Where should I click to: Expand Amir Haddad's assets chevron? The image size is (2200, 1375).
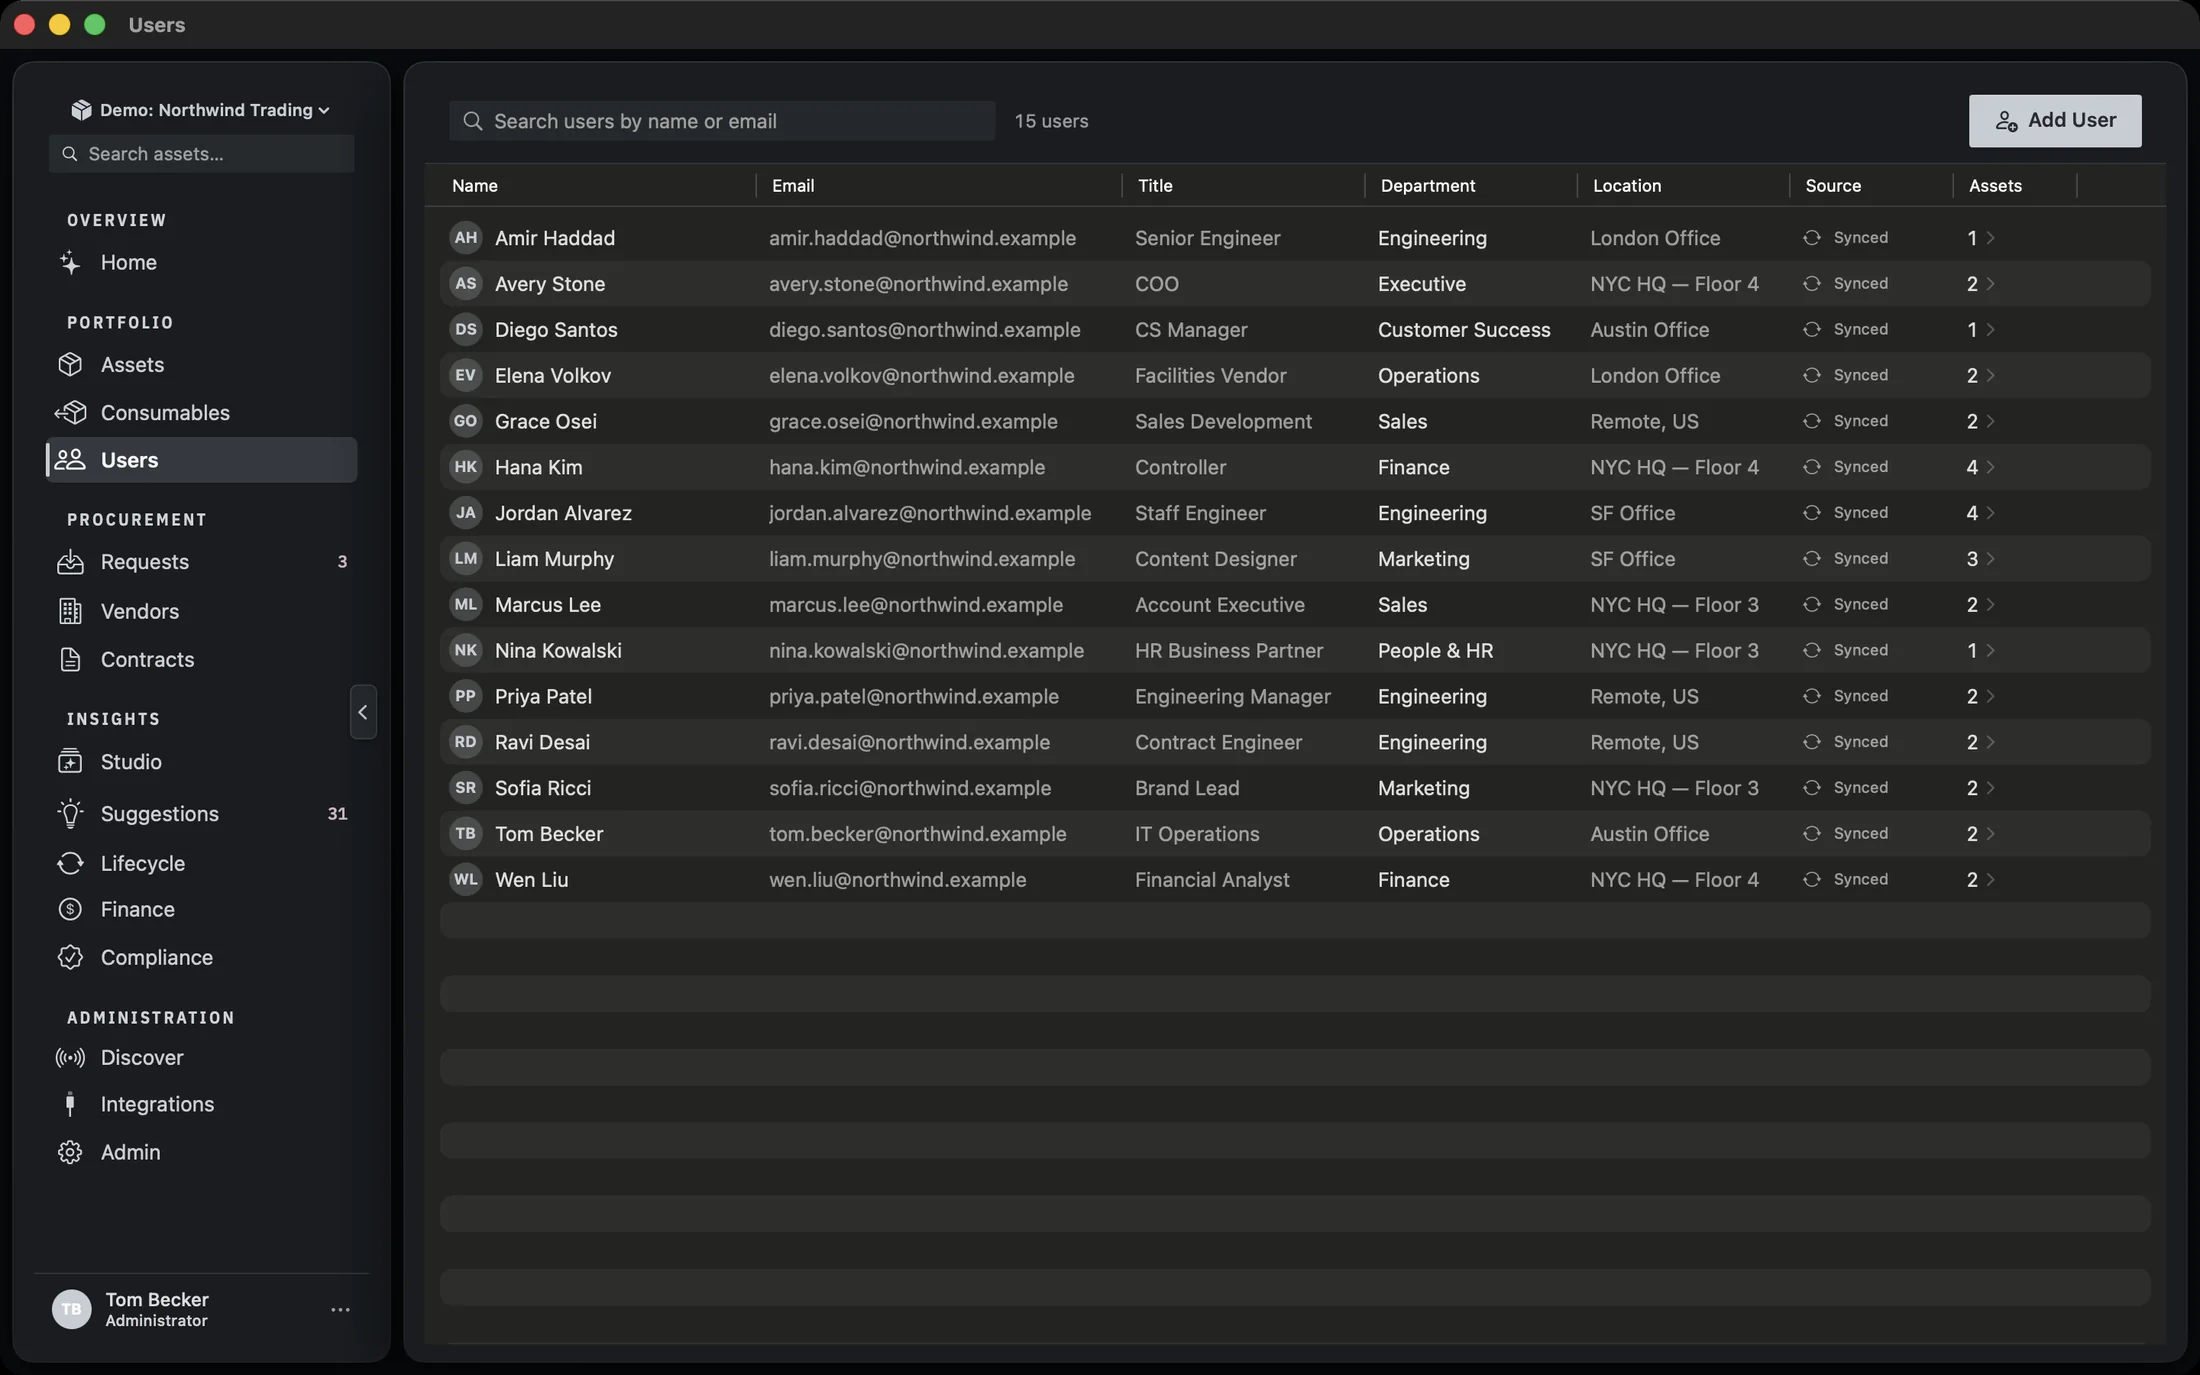1990,238
